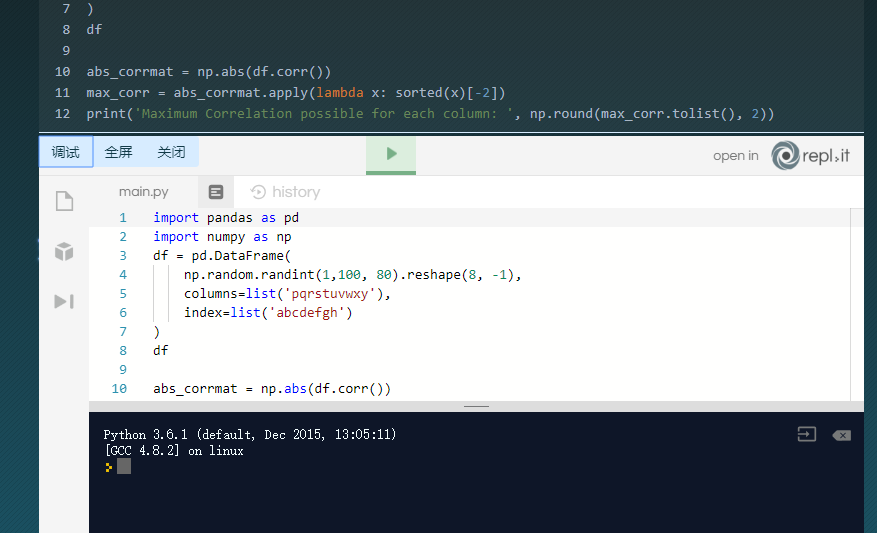Toggle the code formatter icon beside main.py

pyautogui.click(x=216, y=192)
